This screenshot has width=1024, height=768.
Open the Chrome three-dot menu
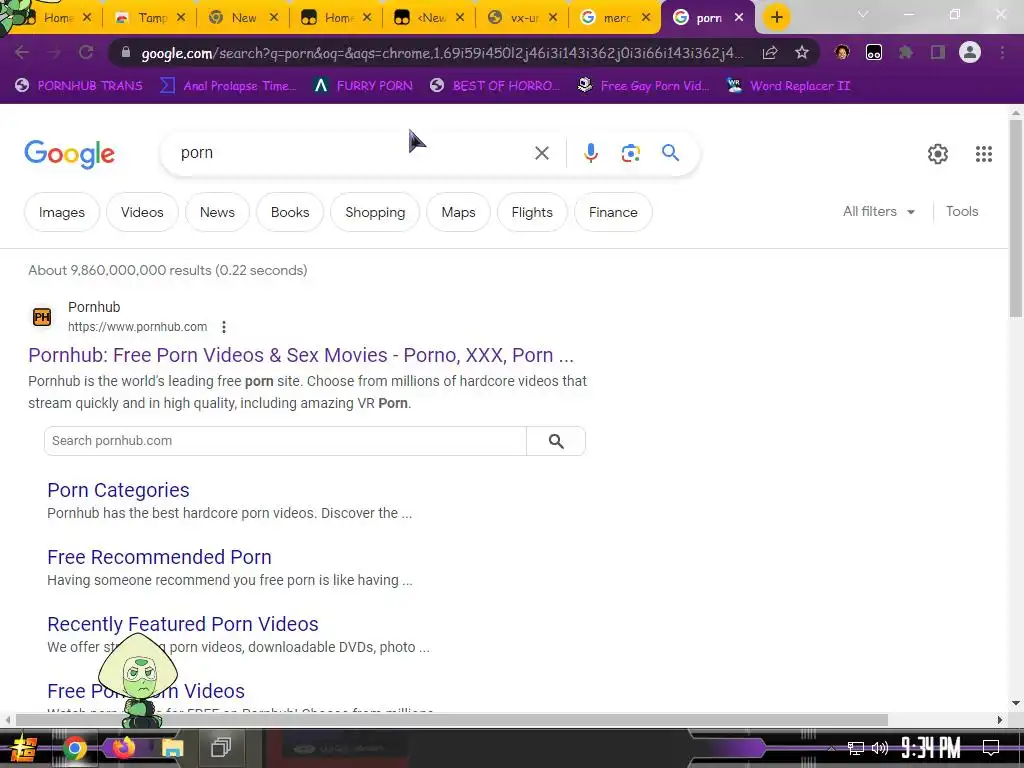[1002, 52]
